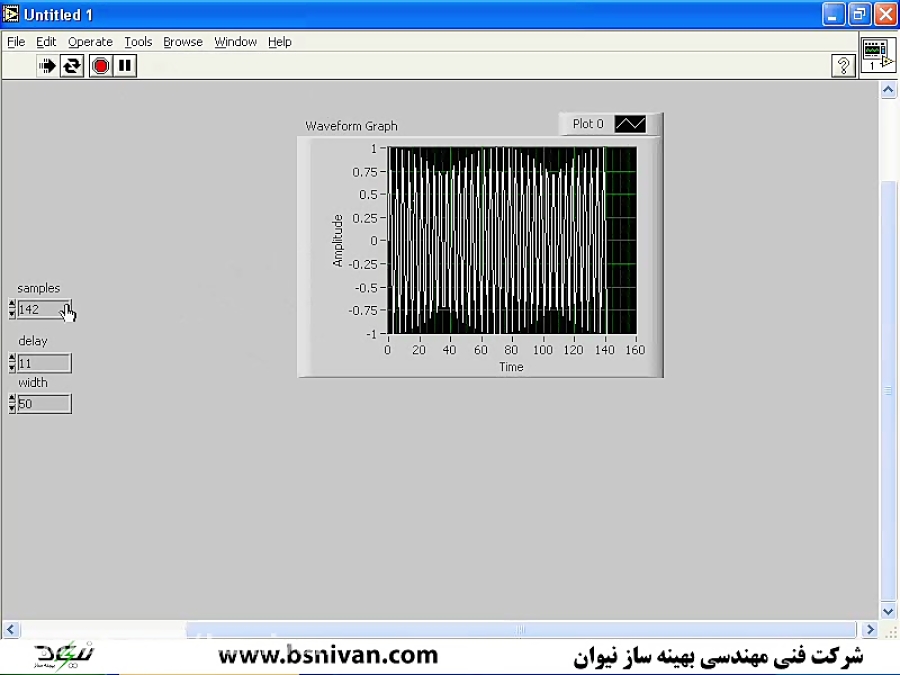
Task: Click the Plot 0 legend label
Action: point(588,123)
